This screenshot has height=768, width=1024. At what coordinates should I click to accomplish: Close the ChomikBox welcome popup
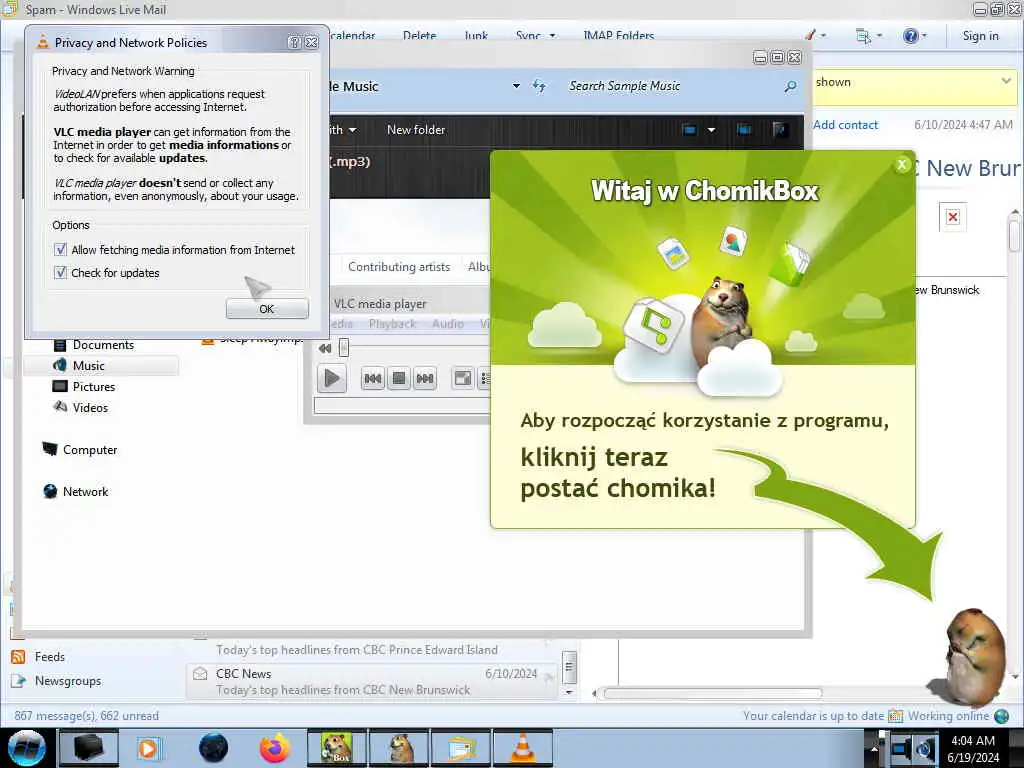(x=902, y=165)
